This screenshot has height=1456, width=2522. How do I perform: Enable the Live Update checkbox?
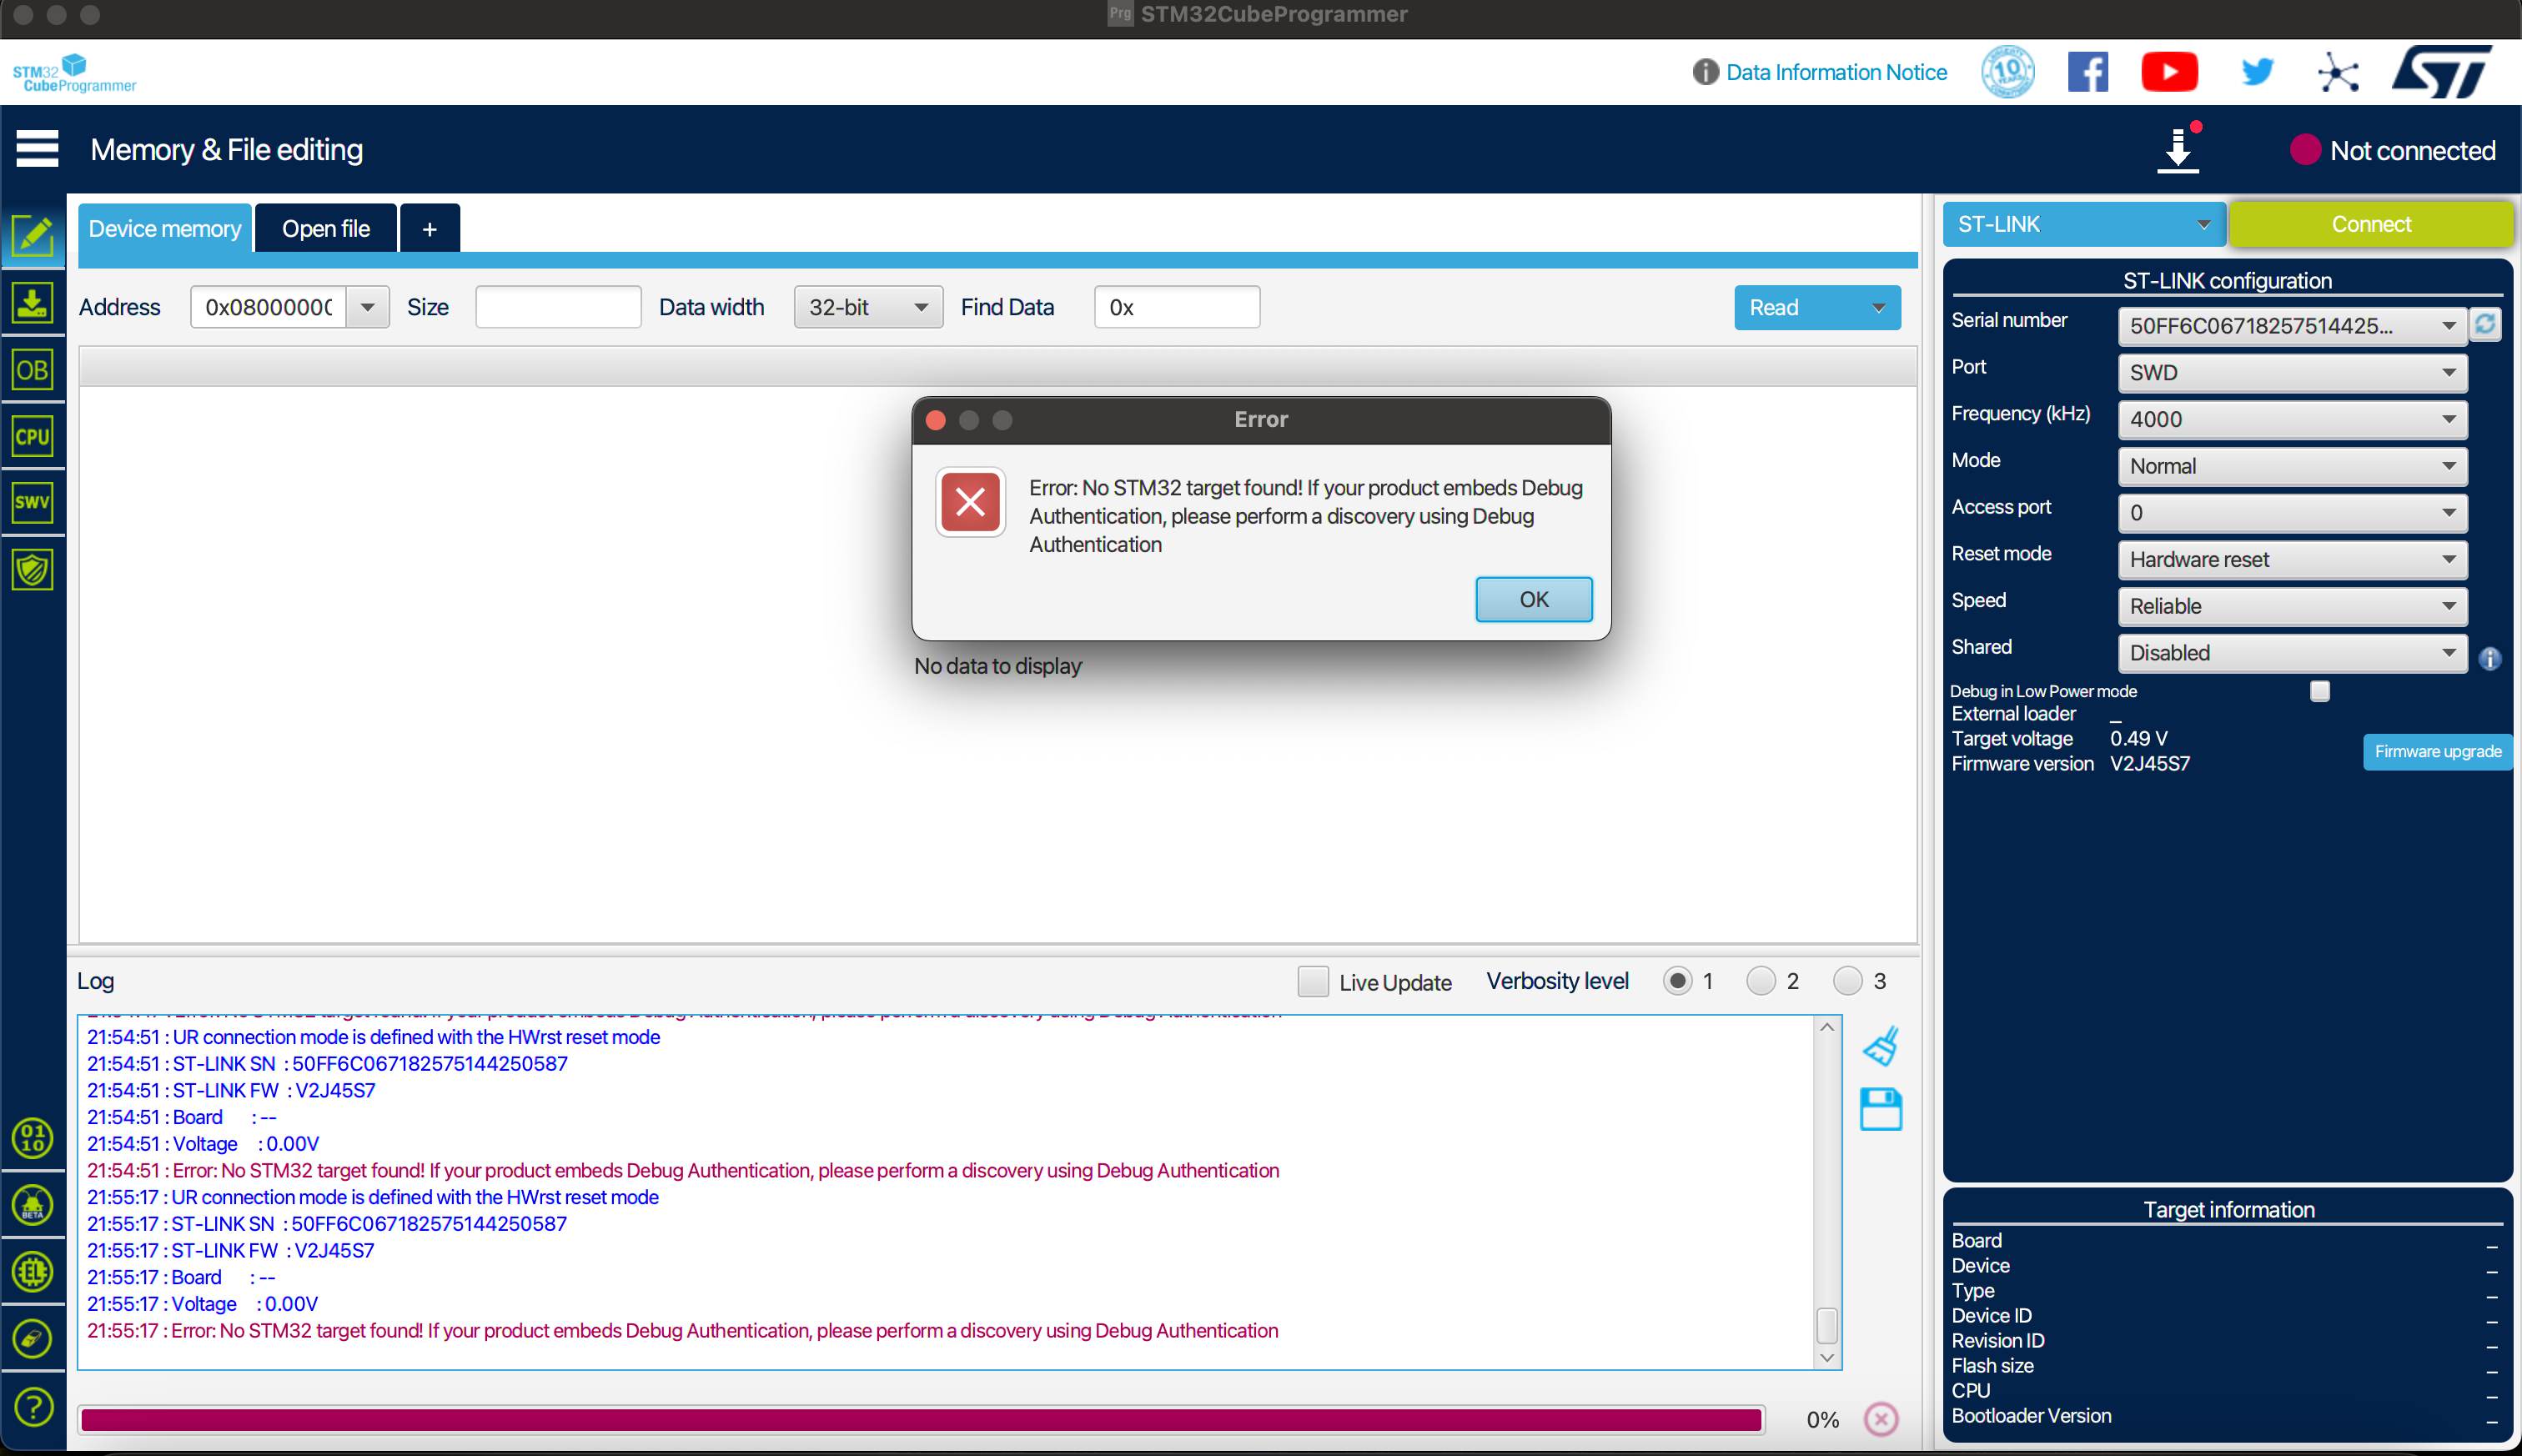click(x=1313, y=981)
